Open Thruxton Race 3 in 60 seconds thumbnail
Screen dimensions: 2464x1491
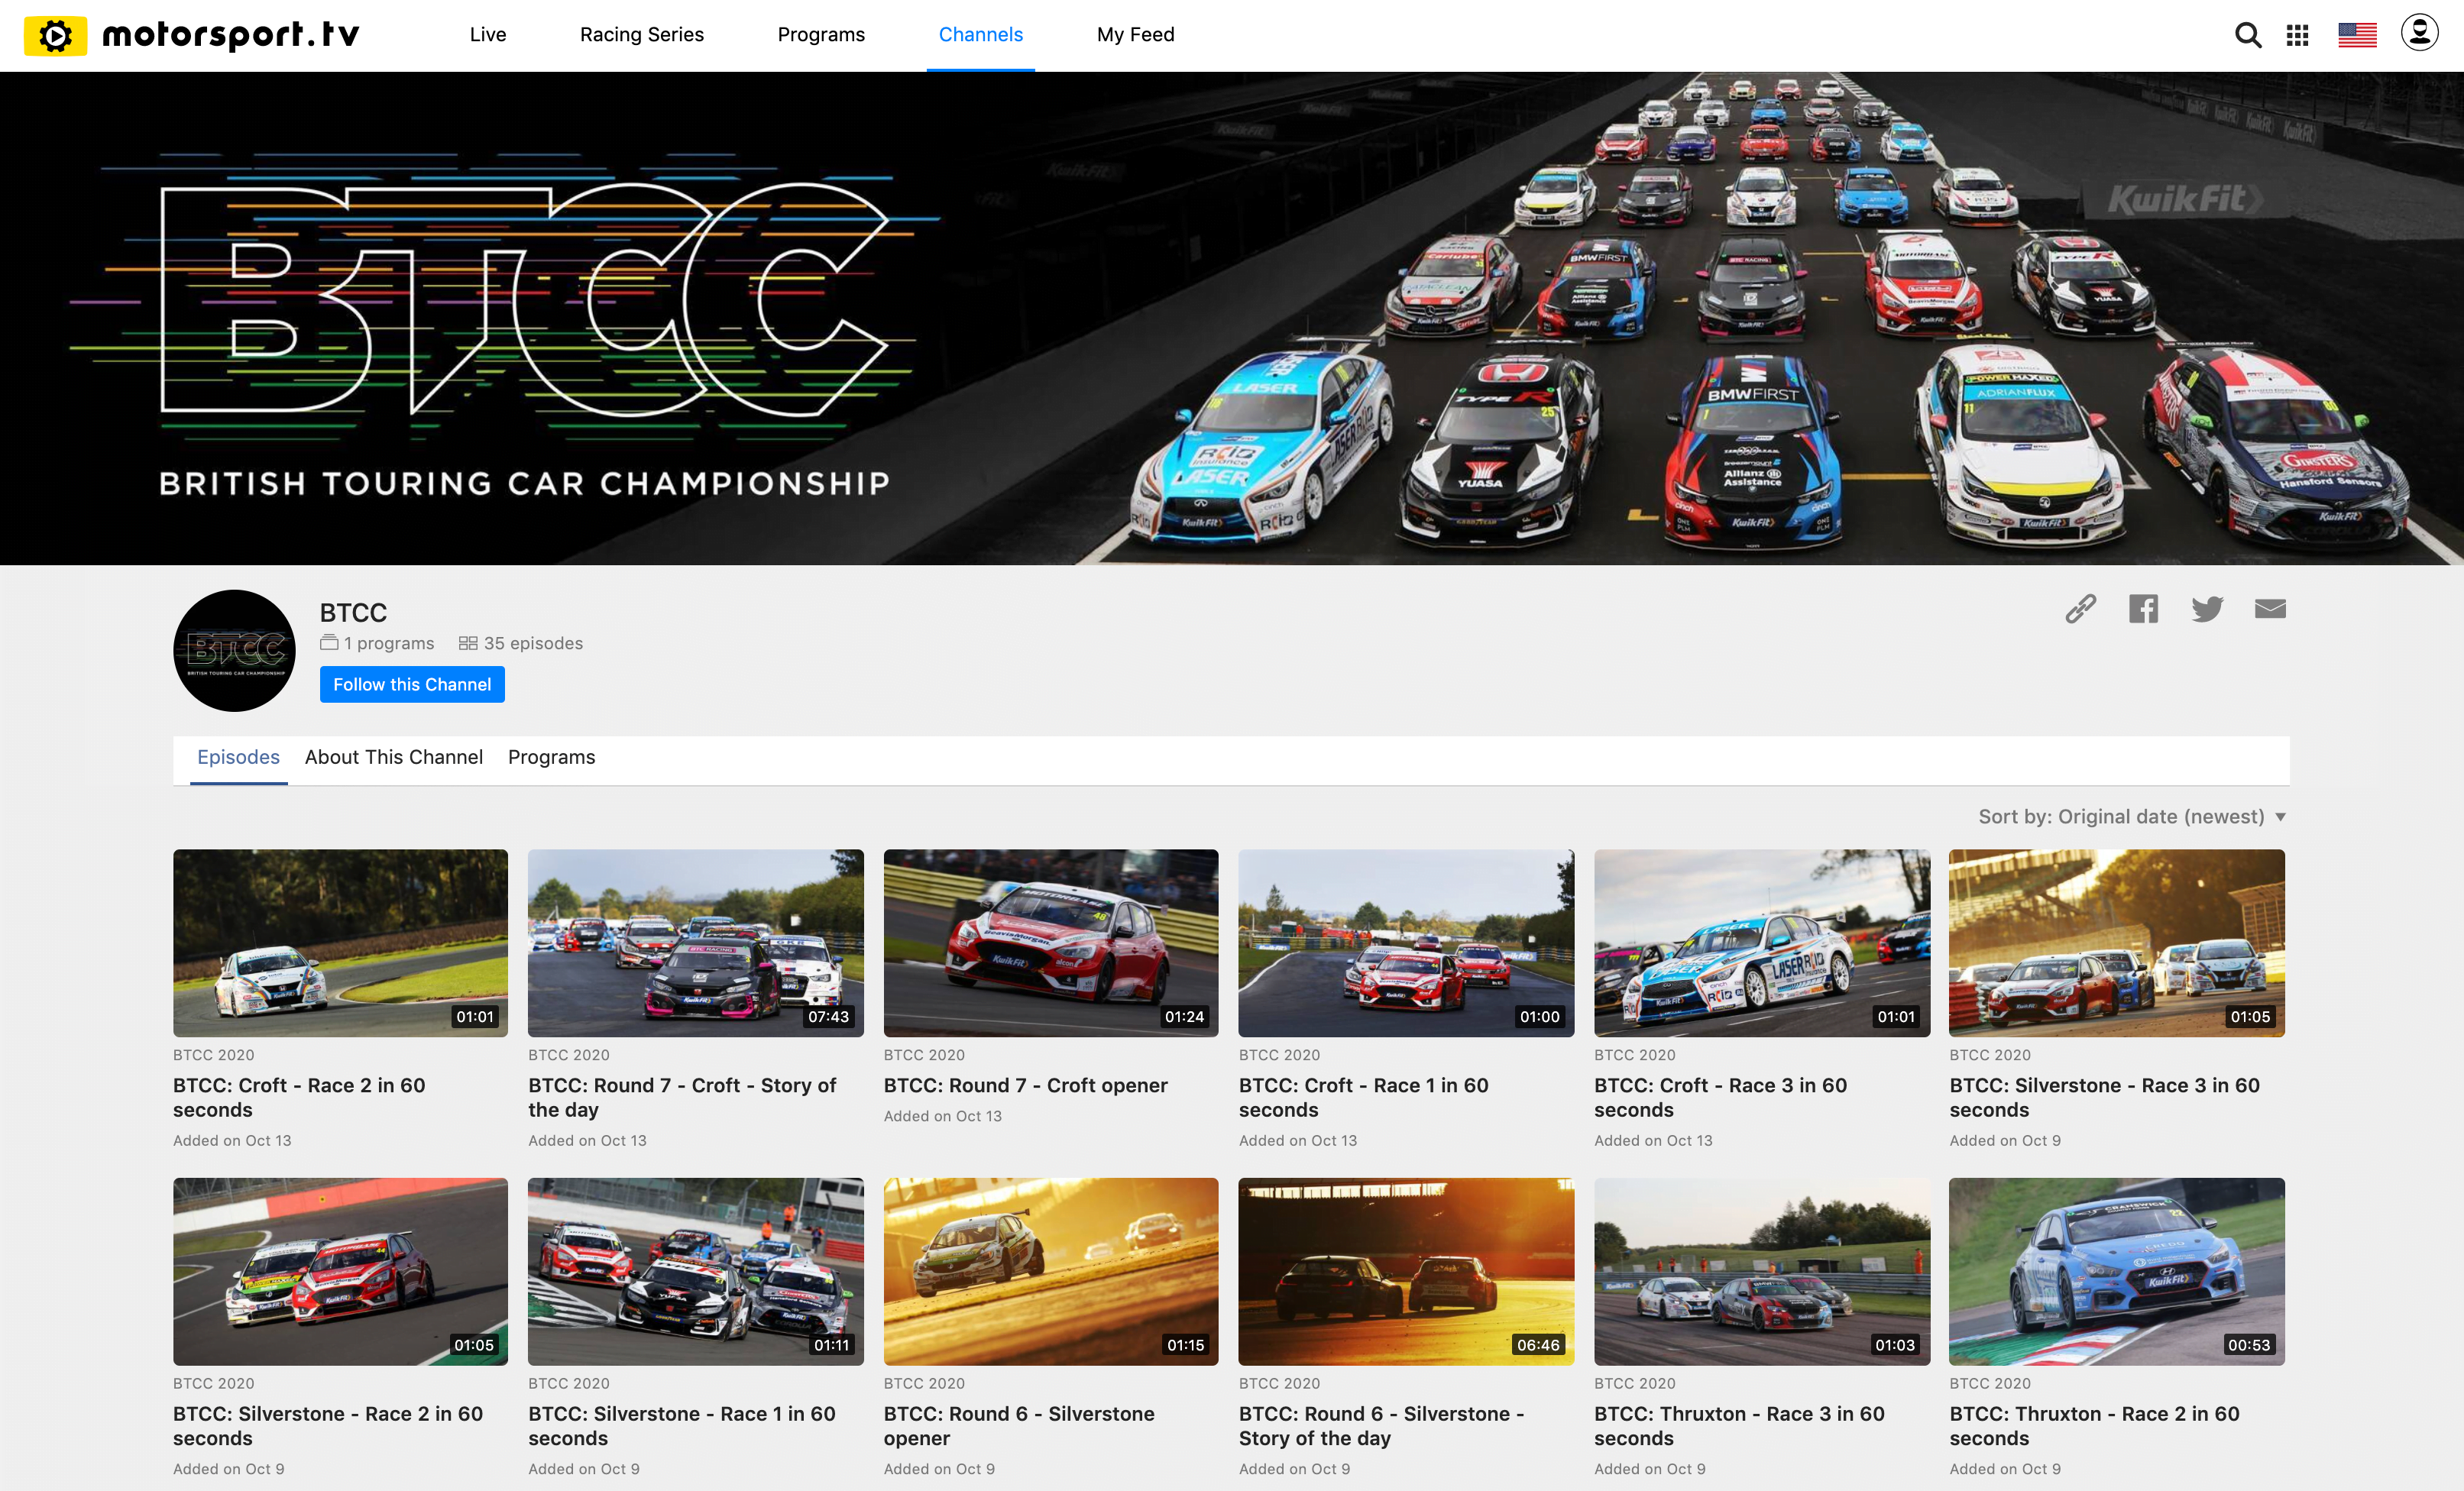[1762, 1272]
